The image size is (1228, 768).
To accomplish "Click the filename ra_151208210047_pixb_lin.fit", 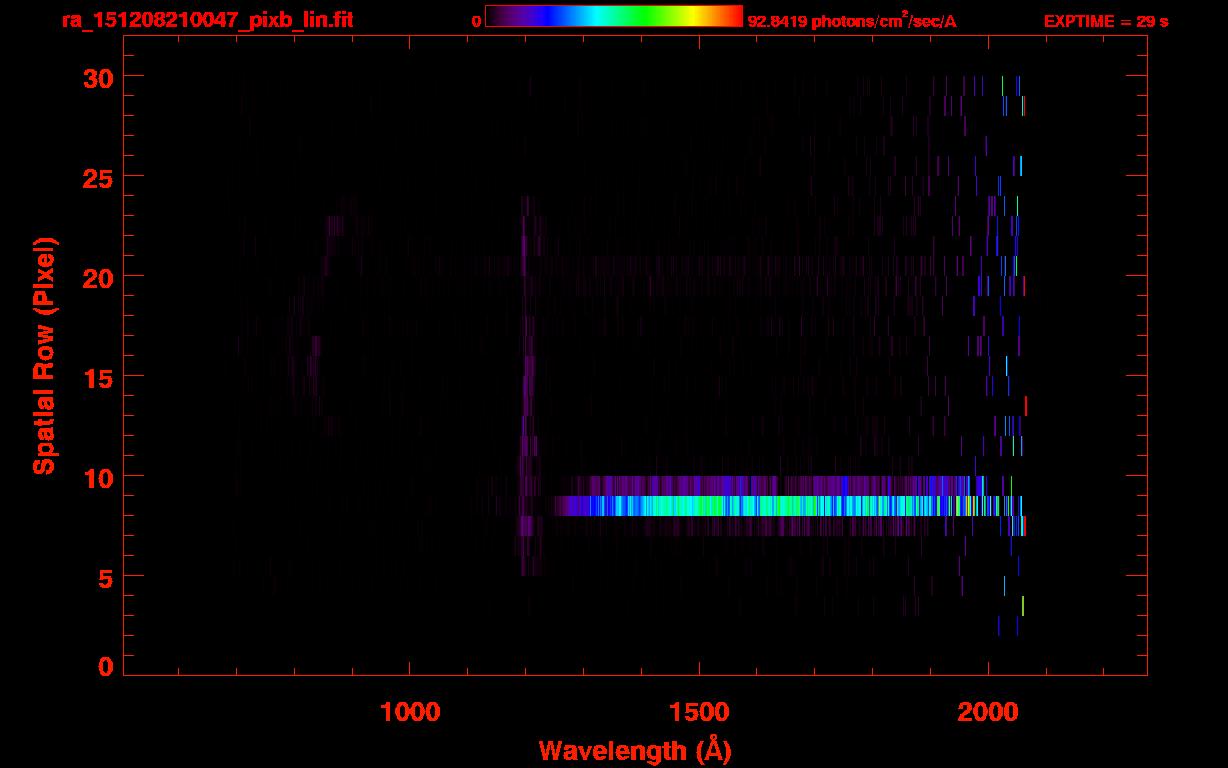I will point(206,20).
